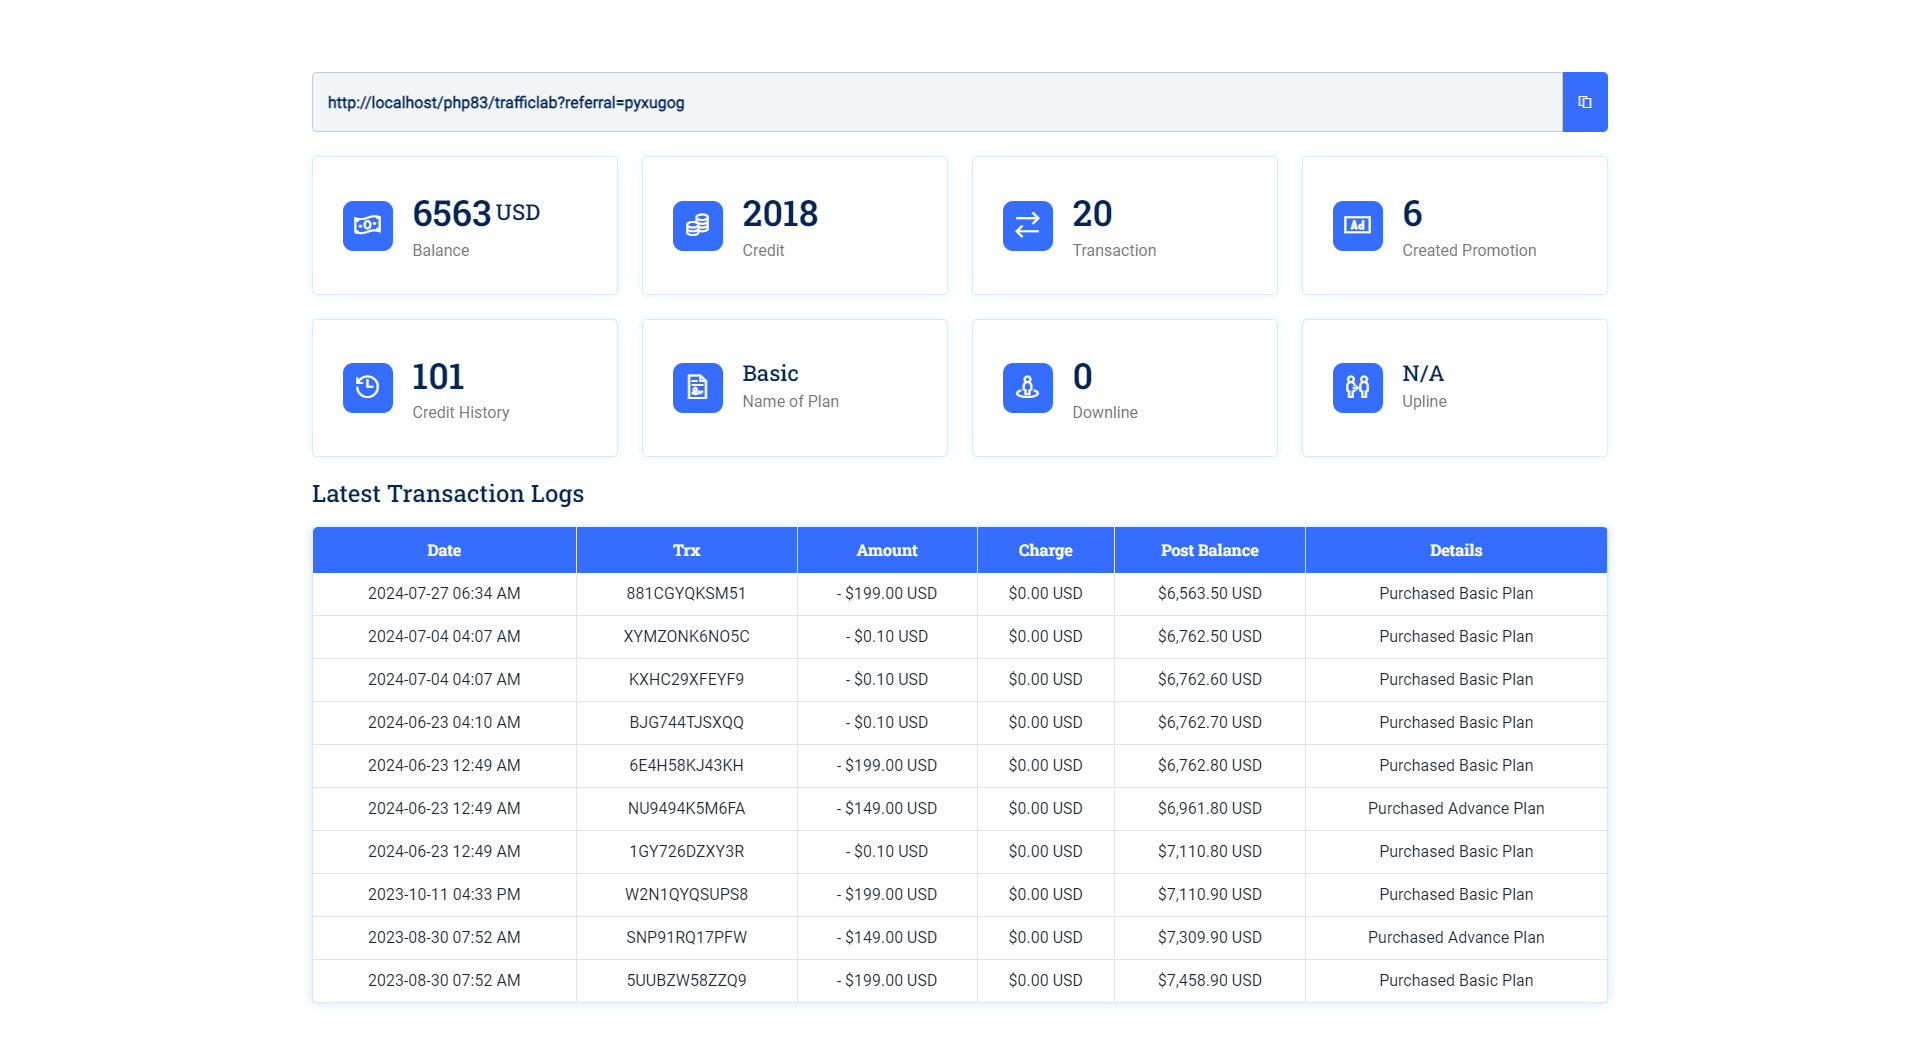Click the Created Promotion Ad icon
Viewport: 1920px width, 1054px height.
pyautogui.click(x=1358, y=225)
